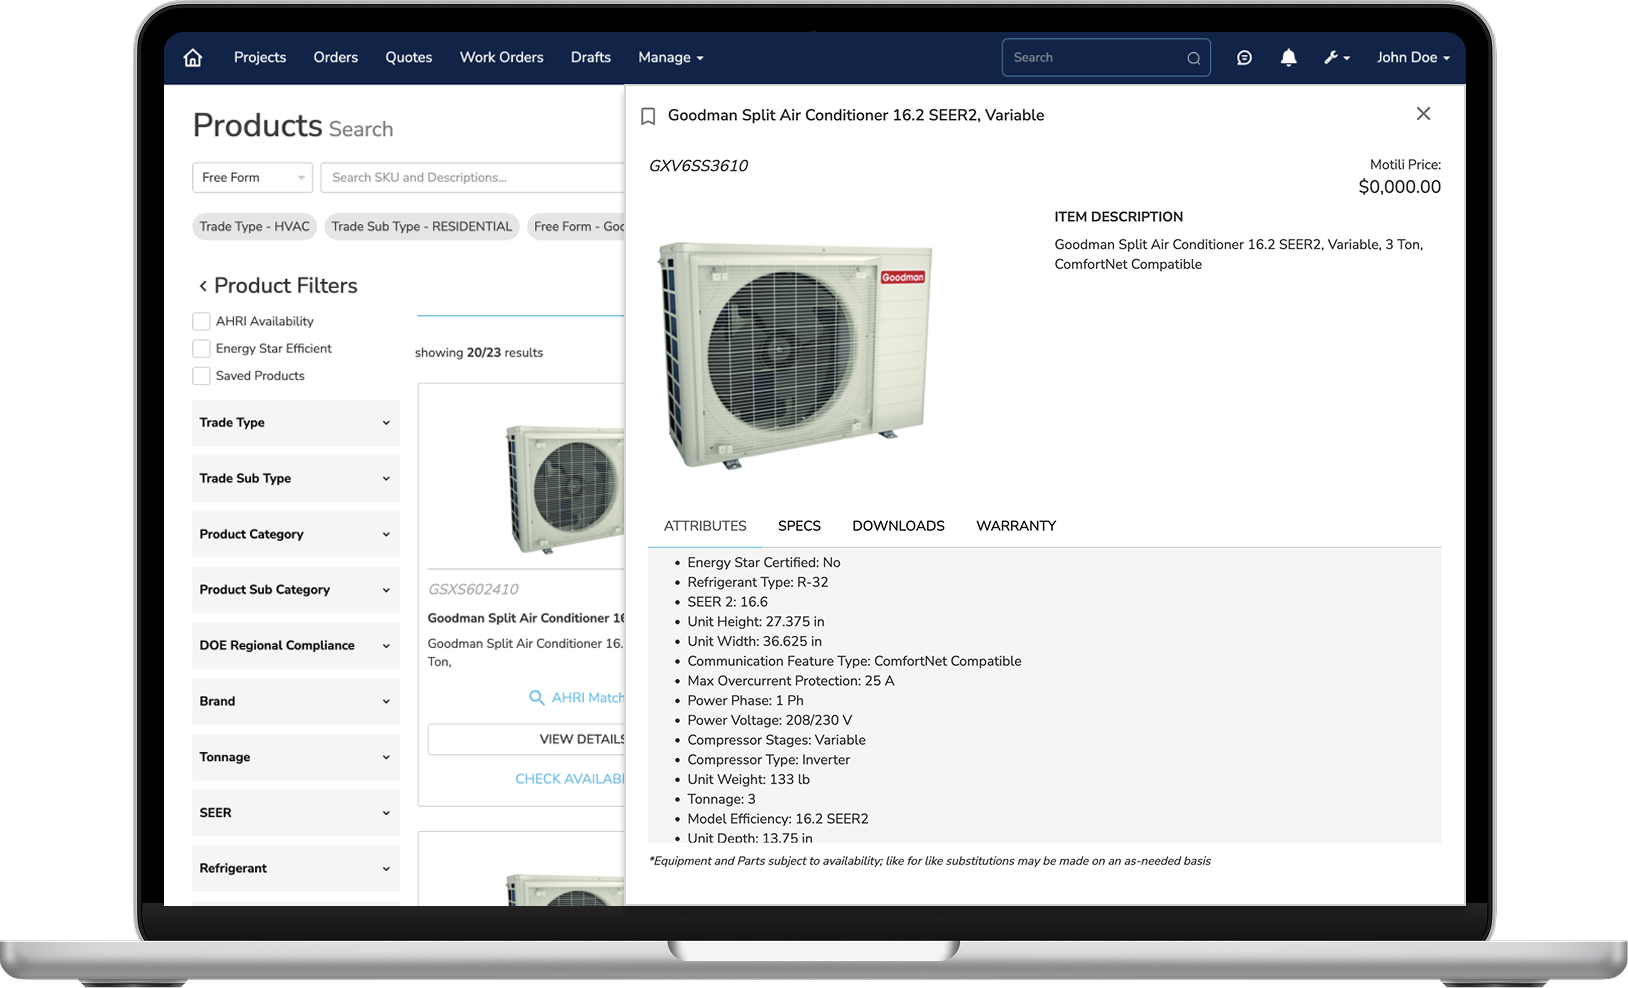Viewport: 1628px width, 988px height.
Task: Open the wrench tools menu
Action: 1337,58
